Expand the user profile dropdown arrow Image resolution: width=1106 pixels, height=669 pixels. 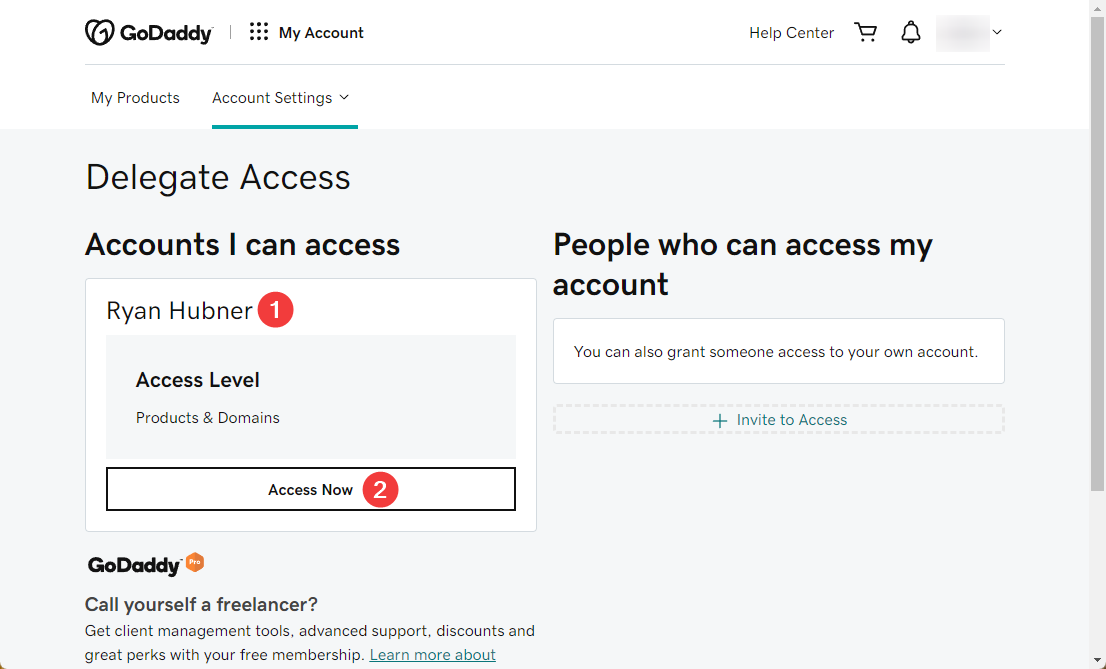point(997,32)
